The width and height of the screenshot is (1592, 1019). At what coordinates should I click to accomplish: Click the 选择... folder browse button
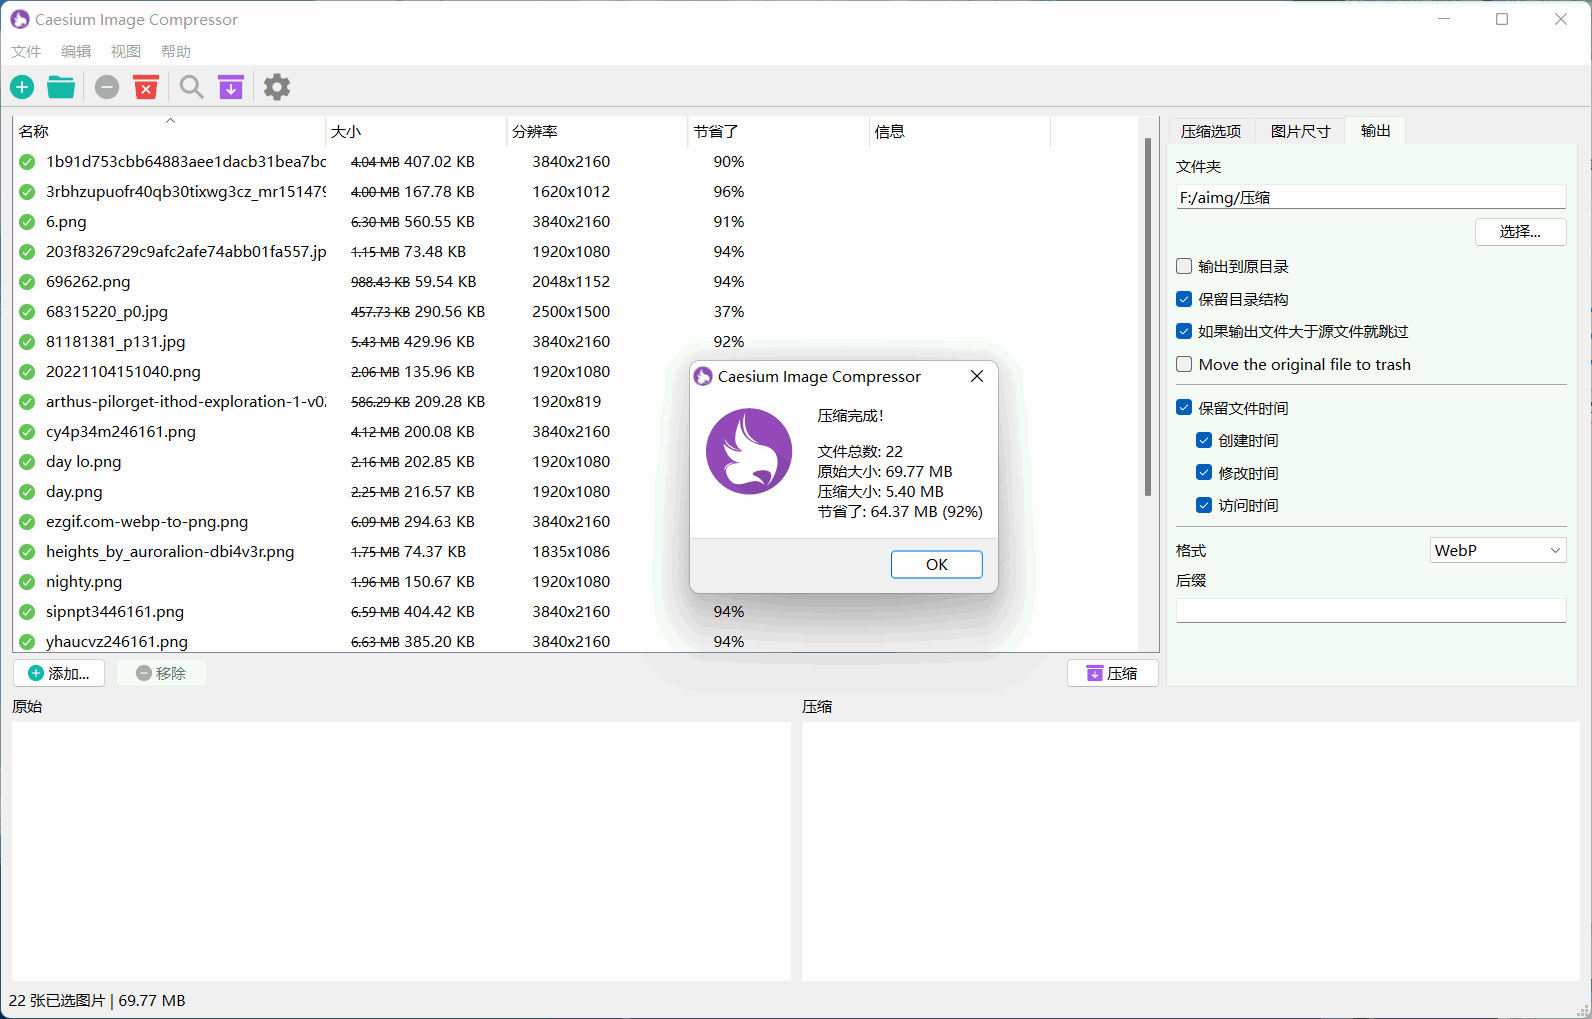[1520, 231]
